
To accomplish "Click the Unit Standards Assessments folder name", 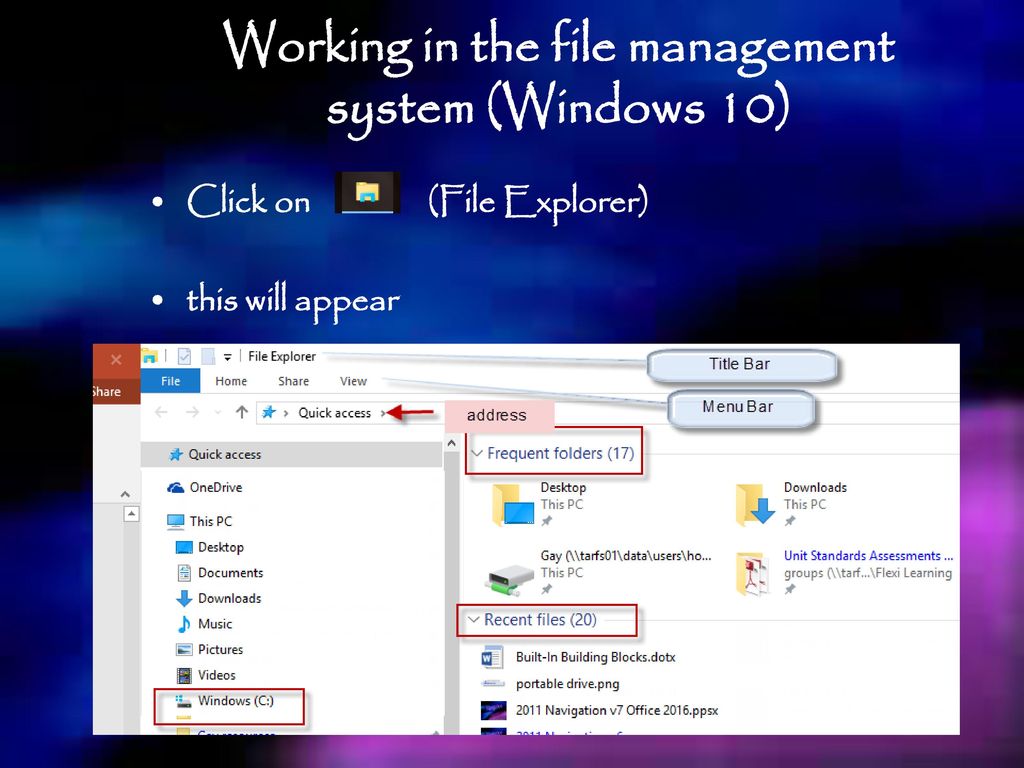I will coord(868,556).
